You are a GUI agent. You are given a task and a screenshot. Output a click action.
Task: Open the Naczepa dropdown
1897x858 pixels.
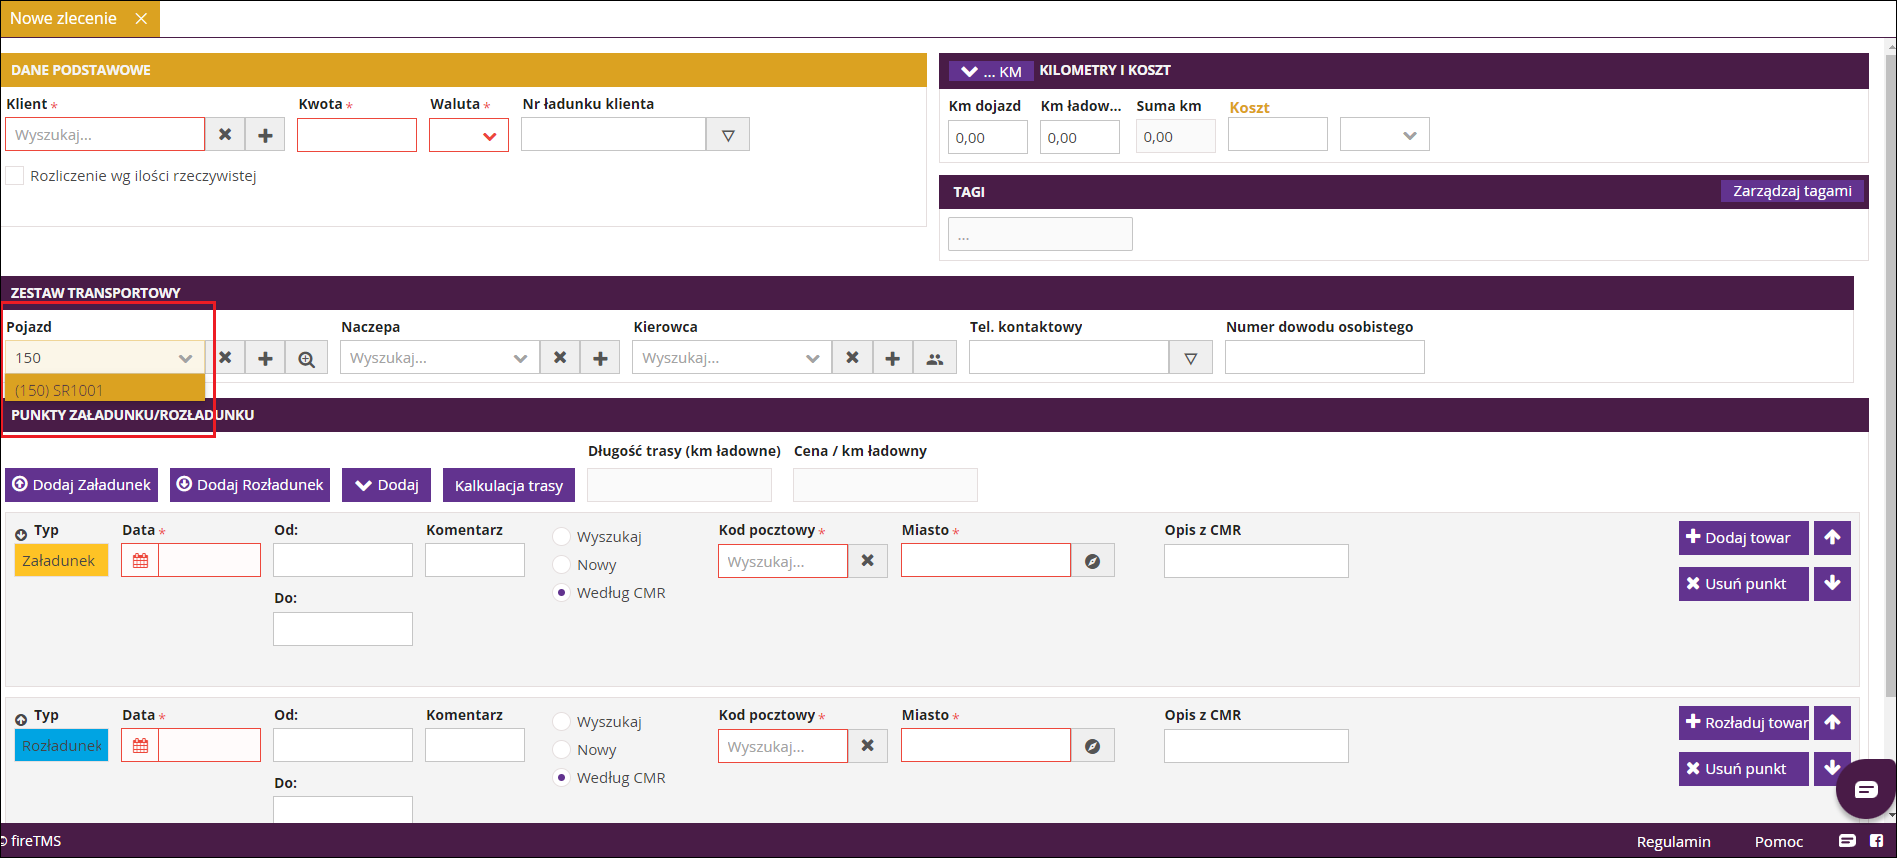coord(520,358)
